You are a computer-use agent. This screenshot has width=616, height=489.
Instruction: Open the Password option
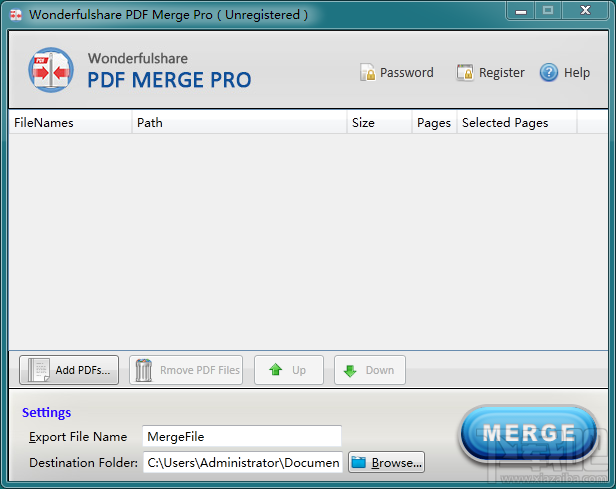click(x=397, y=73)
